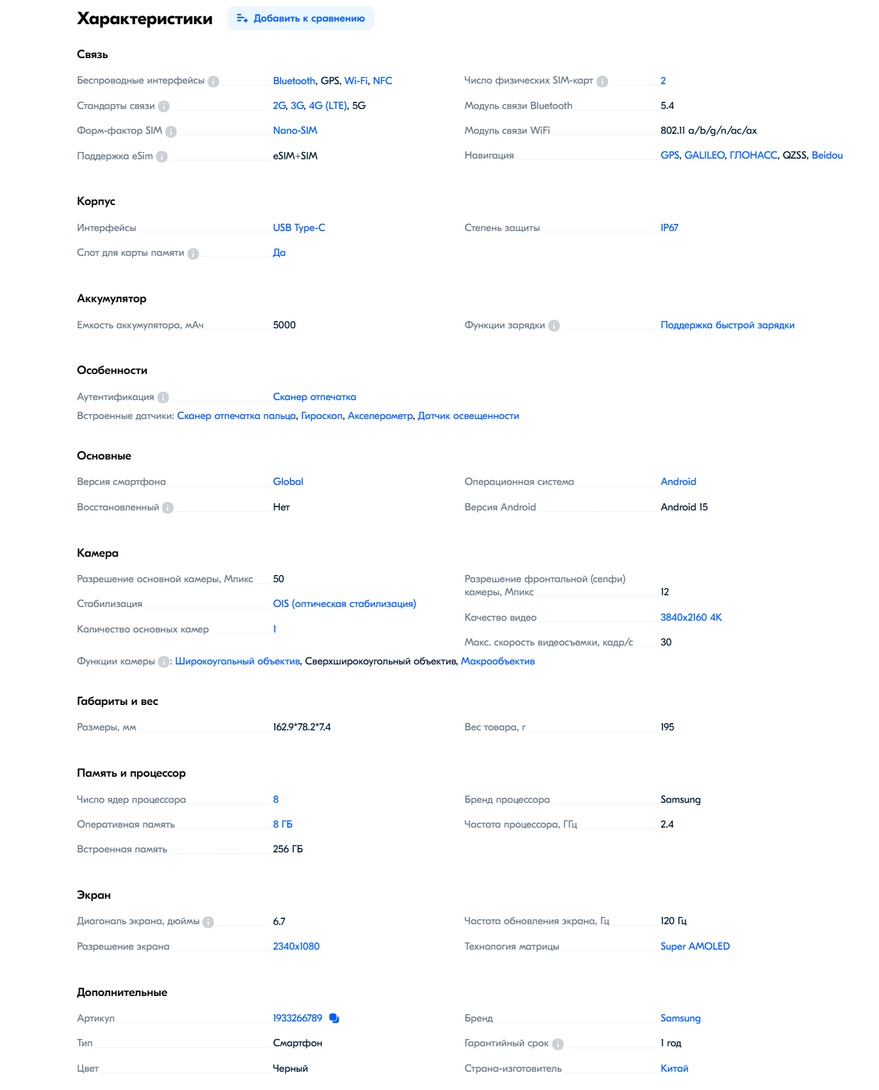Viewport: 879px width, 1090px height.
Task: Show info about Поддержка eSim
Action: pos(162,156)
